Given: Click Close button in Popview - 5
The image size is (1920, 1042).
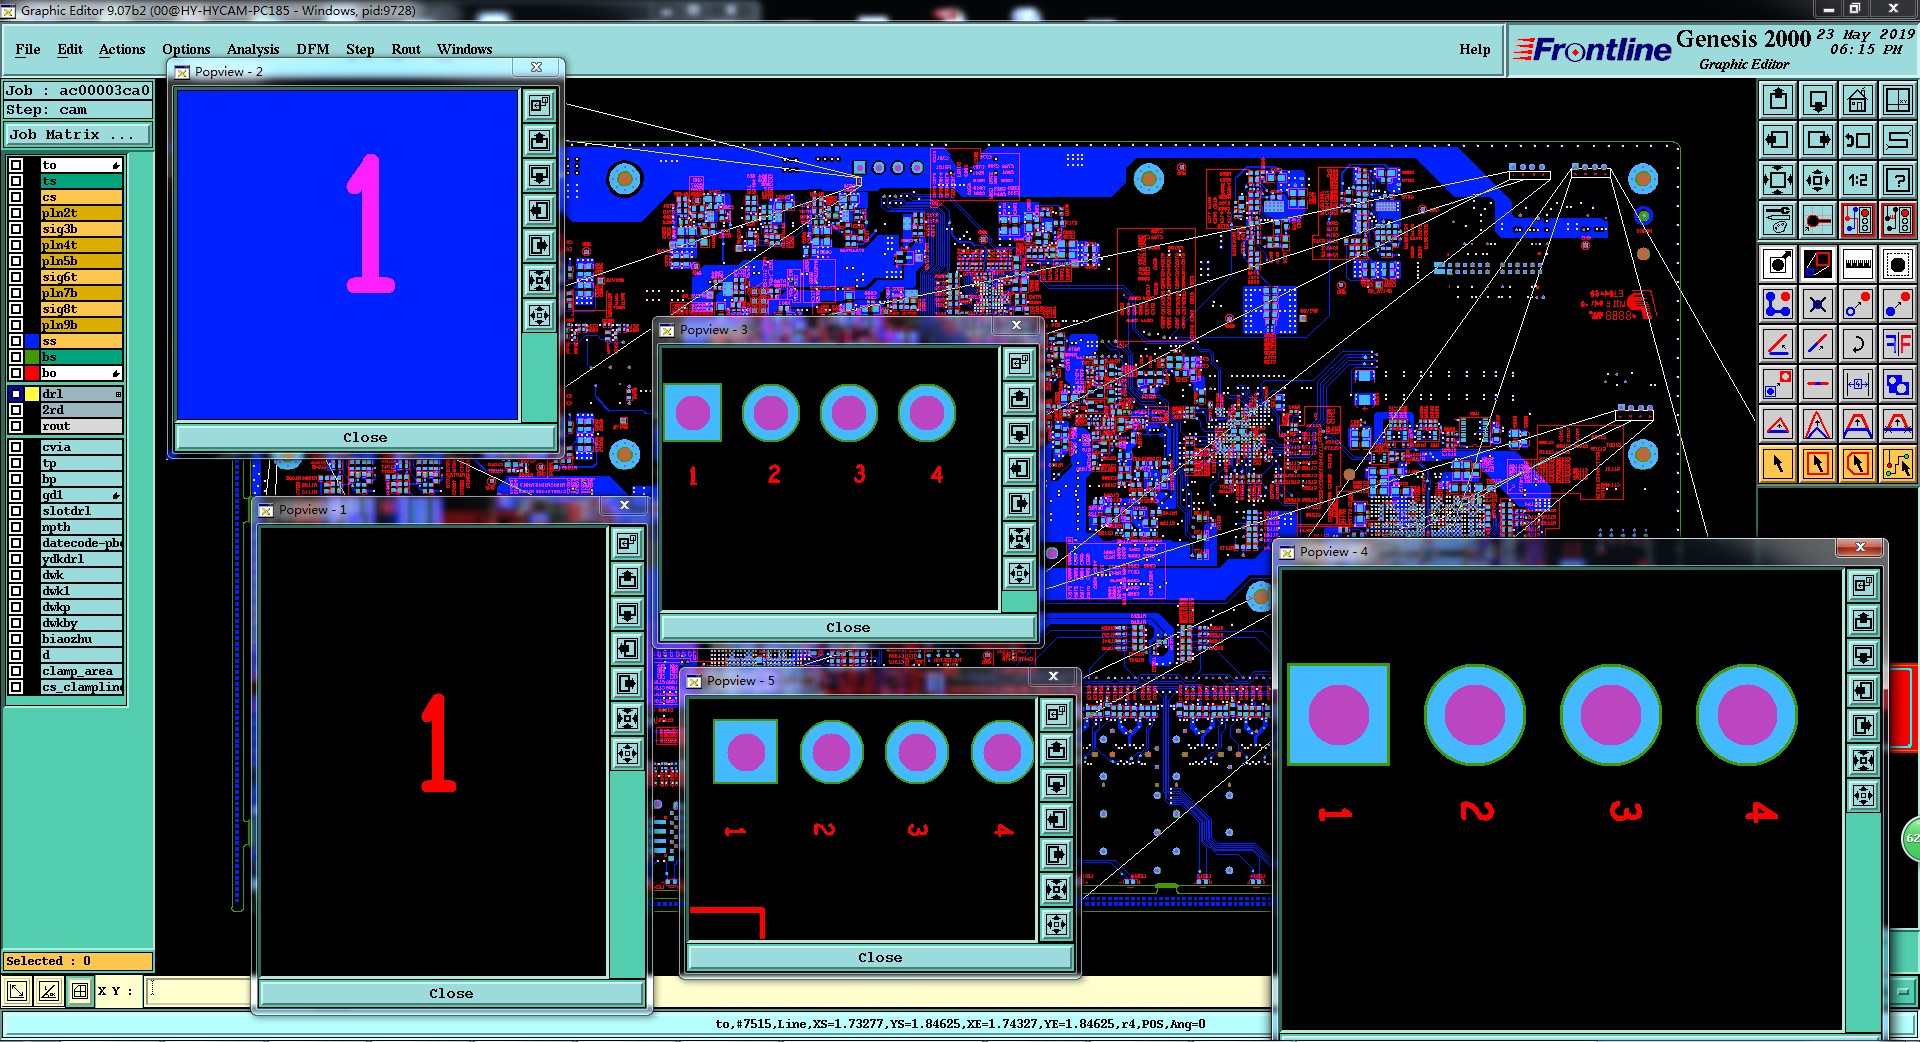Looking at the screenshot, I should pos(880,957).
